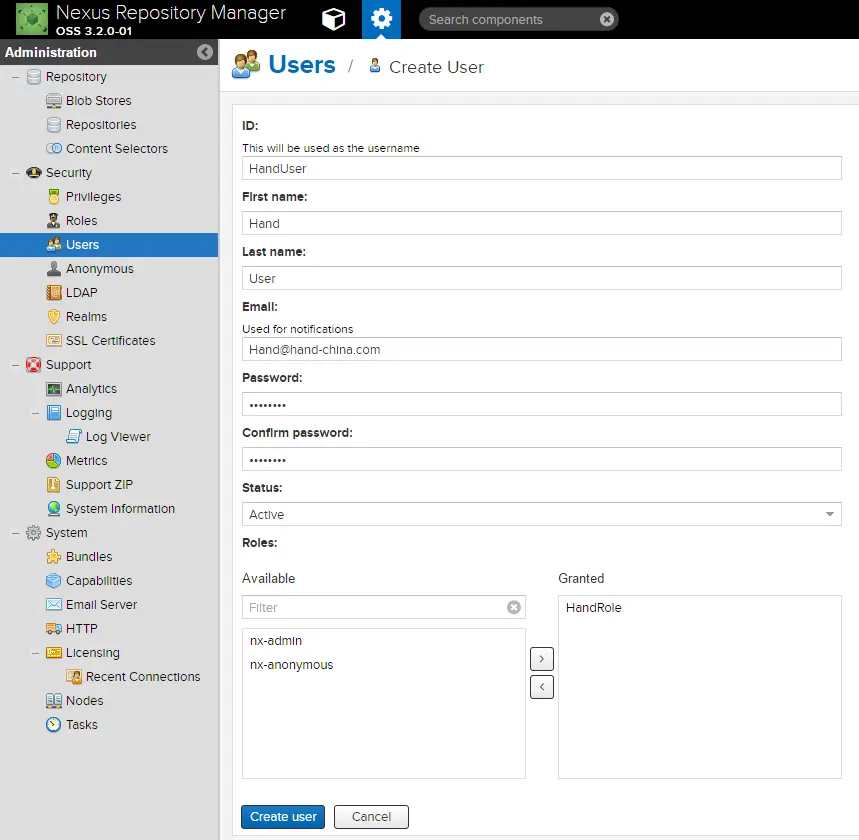Click the Metrics pie chart icon

click(x=54, y=461)
